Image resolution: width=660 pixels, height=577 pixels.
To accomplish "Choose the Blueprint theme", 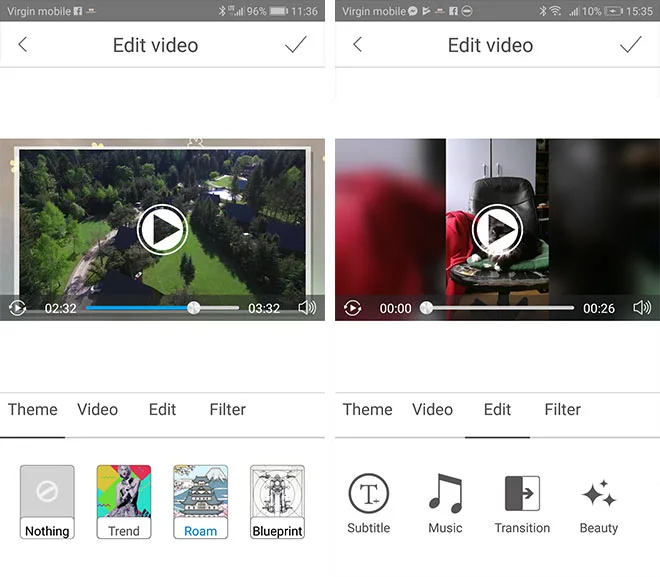I will tap(277, 502).
